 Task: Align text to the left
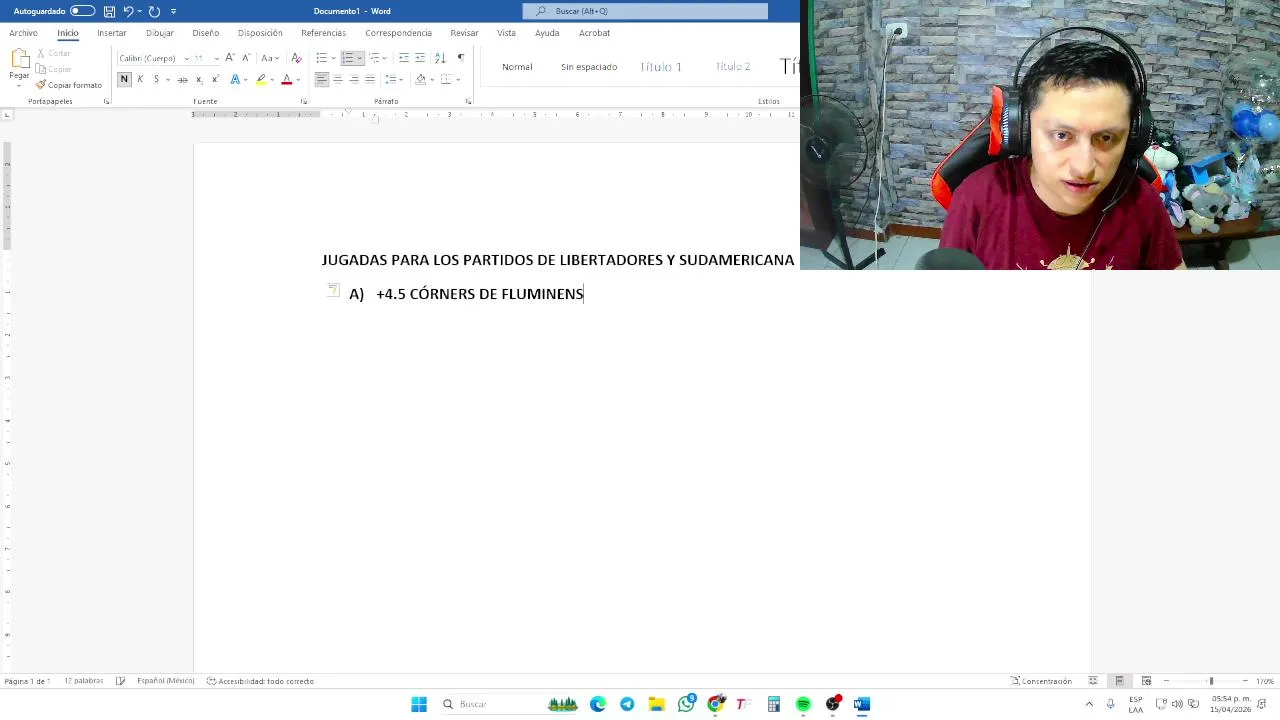[322, 79]
